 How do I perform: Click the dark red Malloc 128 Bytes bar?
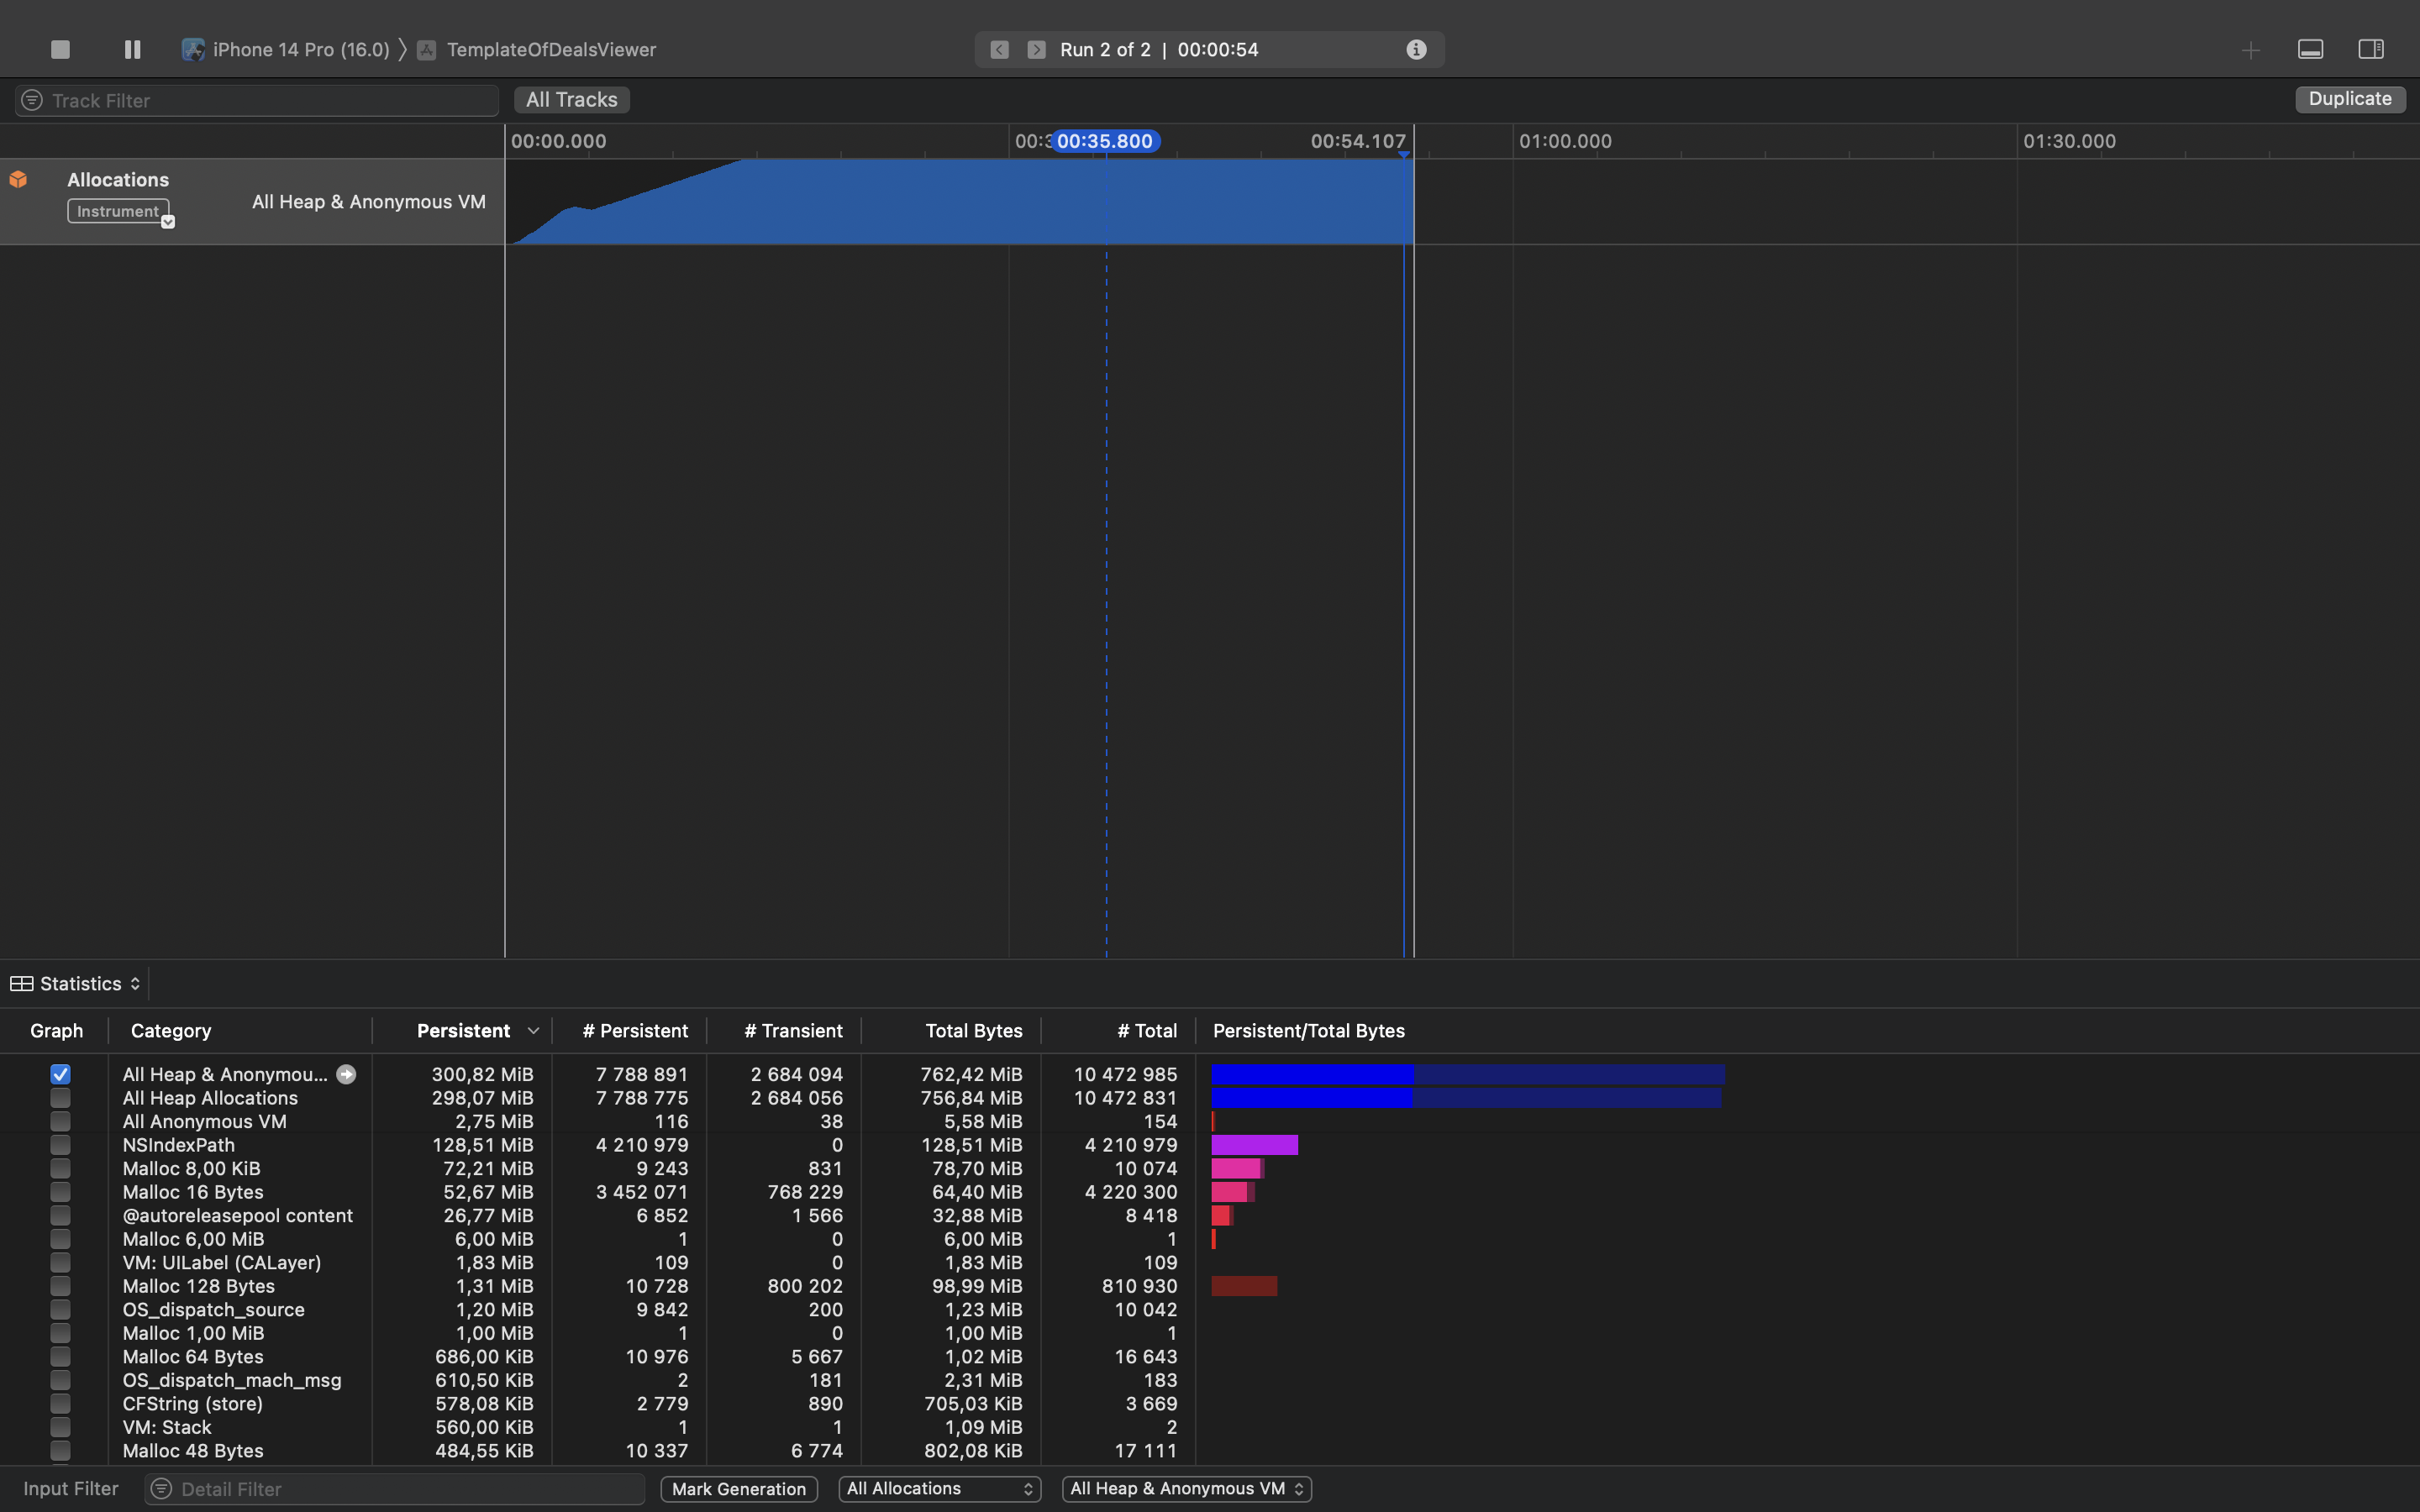tap(1244, 1285)
